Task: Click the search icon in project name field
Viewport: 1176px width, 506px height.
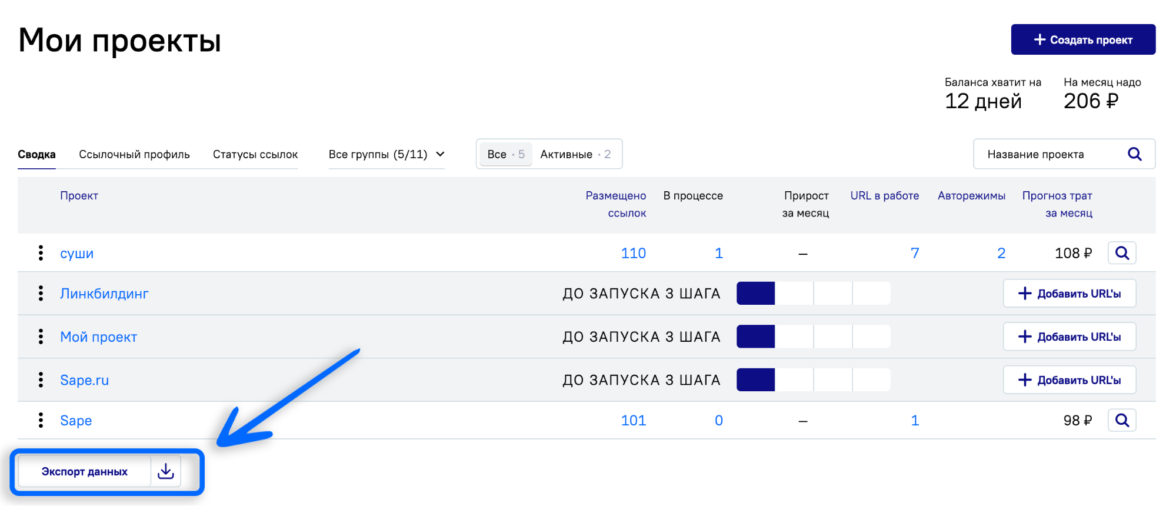Action: (x=1135, y=154)
